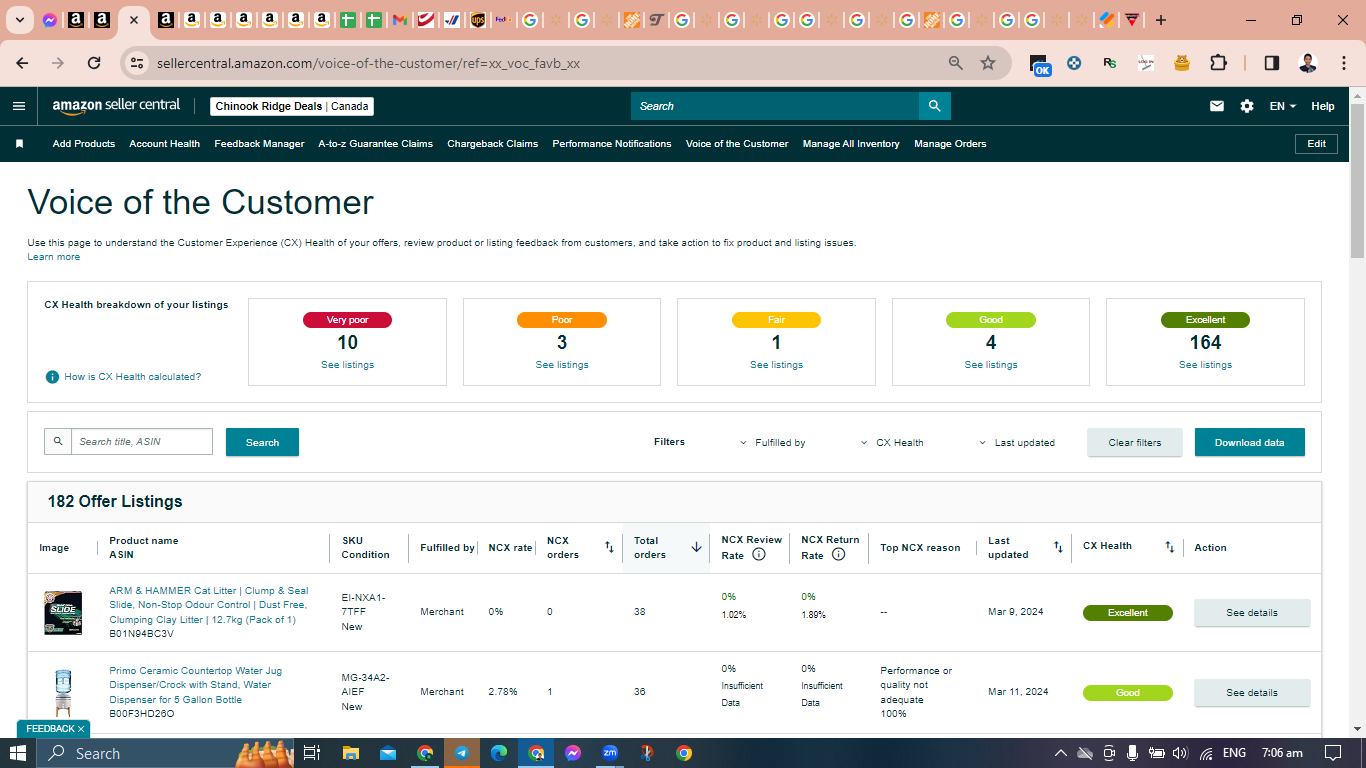Click the info icon beside How is CX Health calculated
Viewport: 1366px width, 768px height.
[x=52, y=377]
